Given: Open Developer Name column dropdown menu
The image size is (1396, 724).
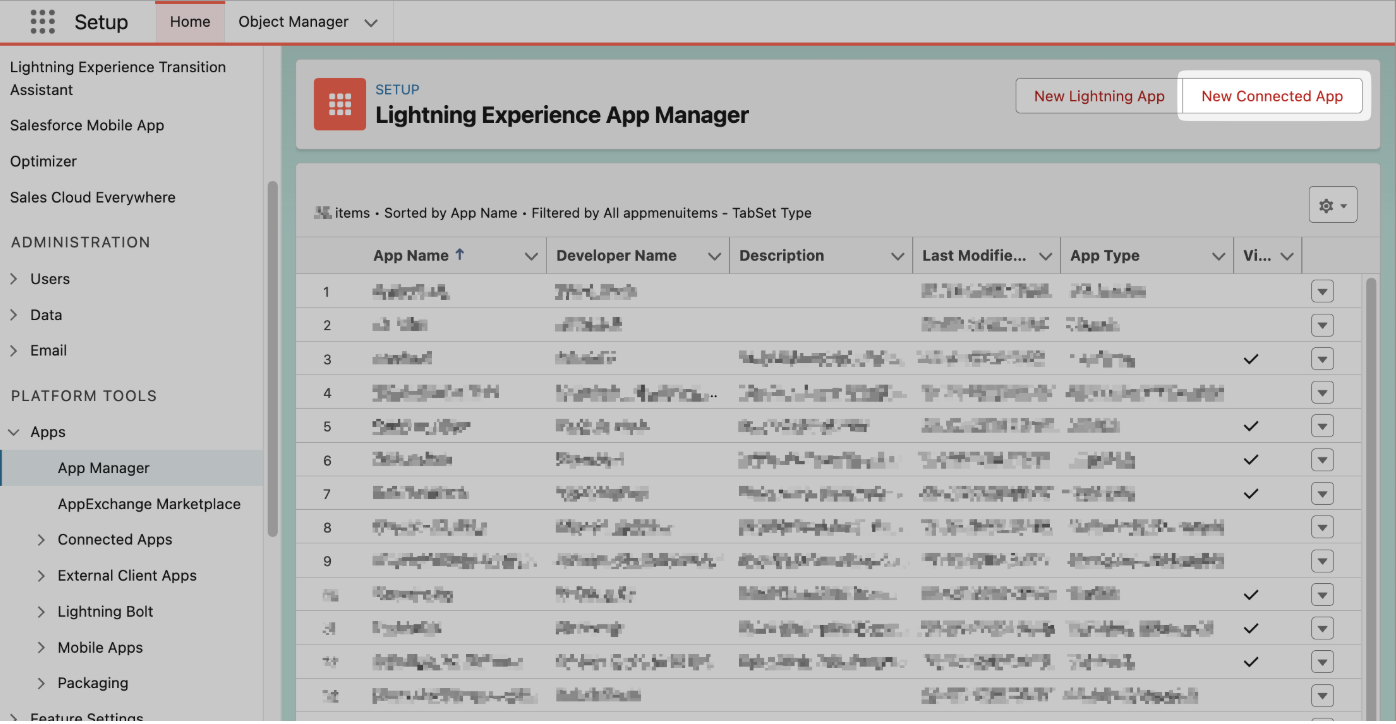Looking at the screenshot, I should point(714,256).
